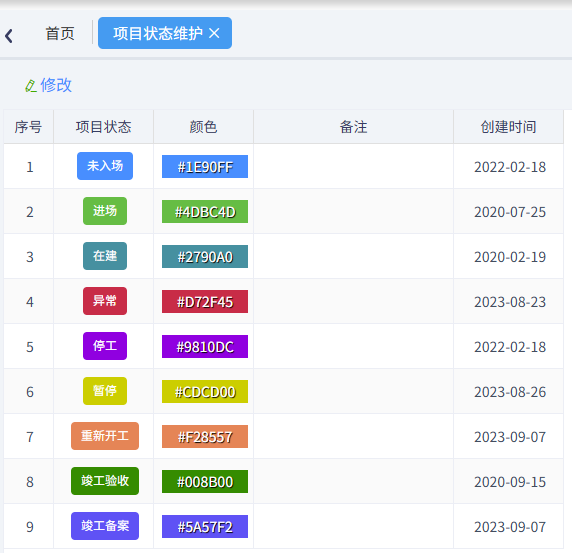Click the #9810DC purple color swatch
Image resolution: width=572 pixels, height=553 pixels.
pyautogui.click(x=205, y=347)
